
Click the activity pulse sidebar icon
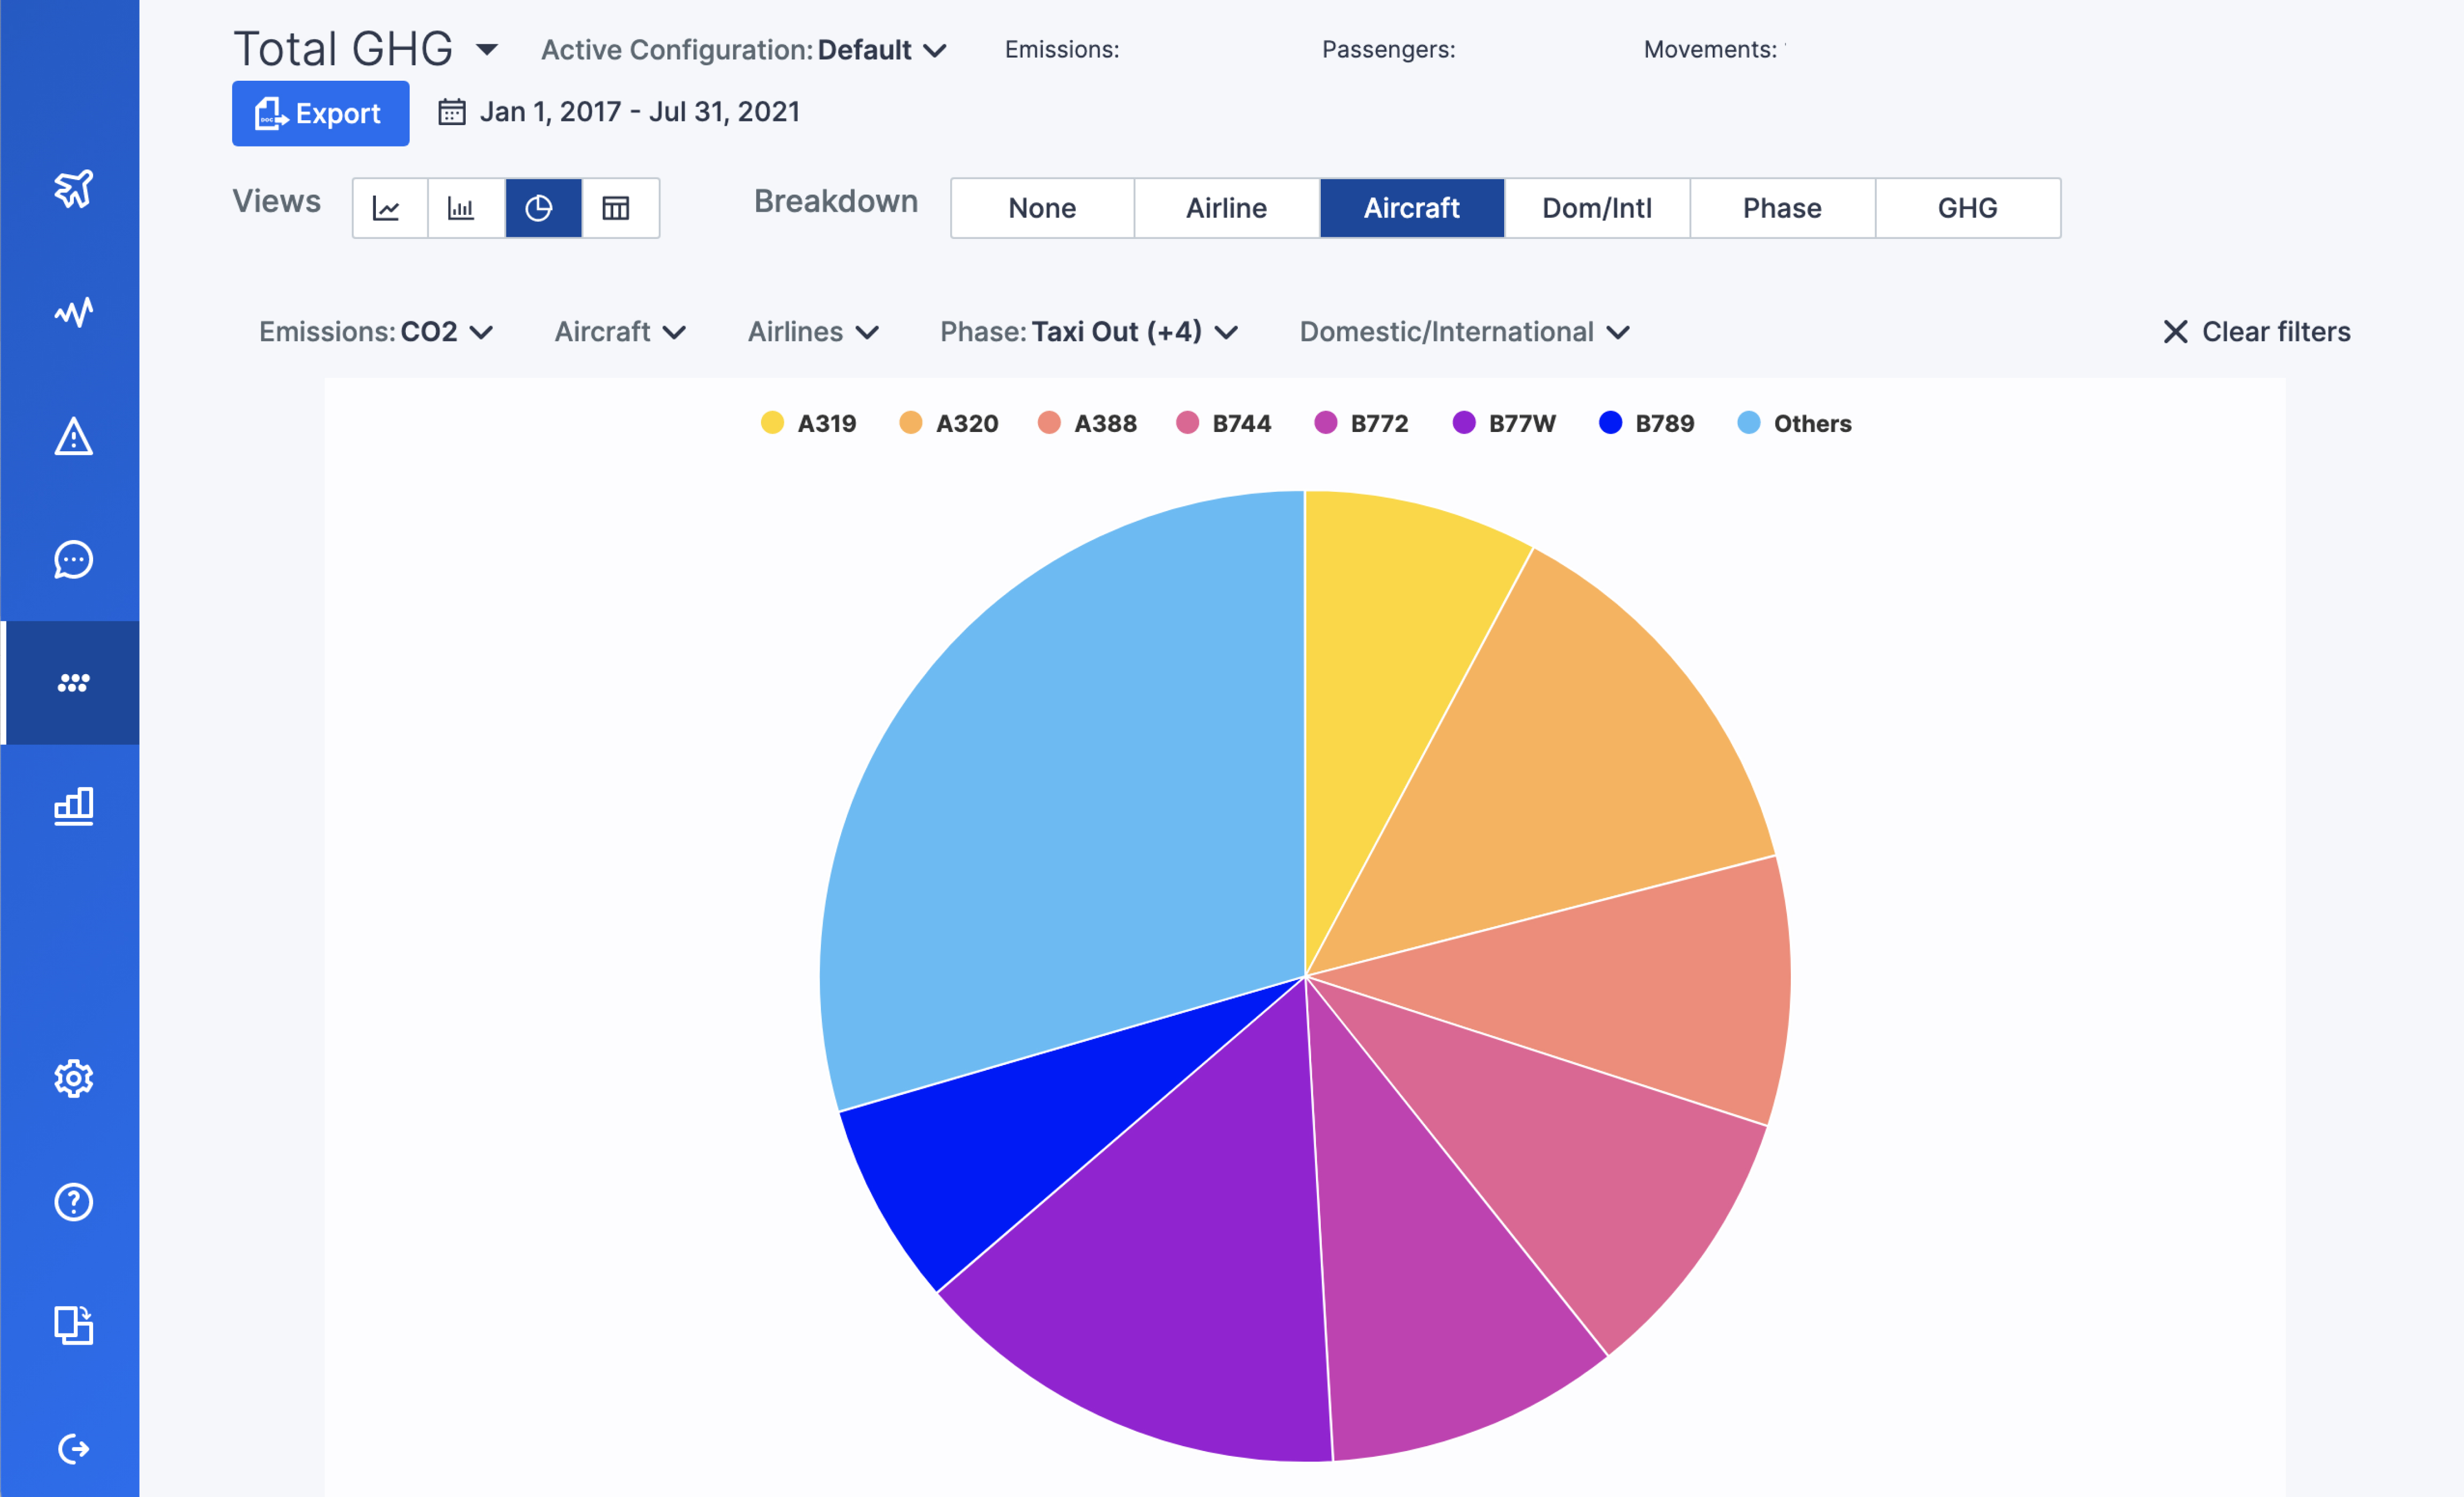pos(73,312)
